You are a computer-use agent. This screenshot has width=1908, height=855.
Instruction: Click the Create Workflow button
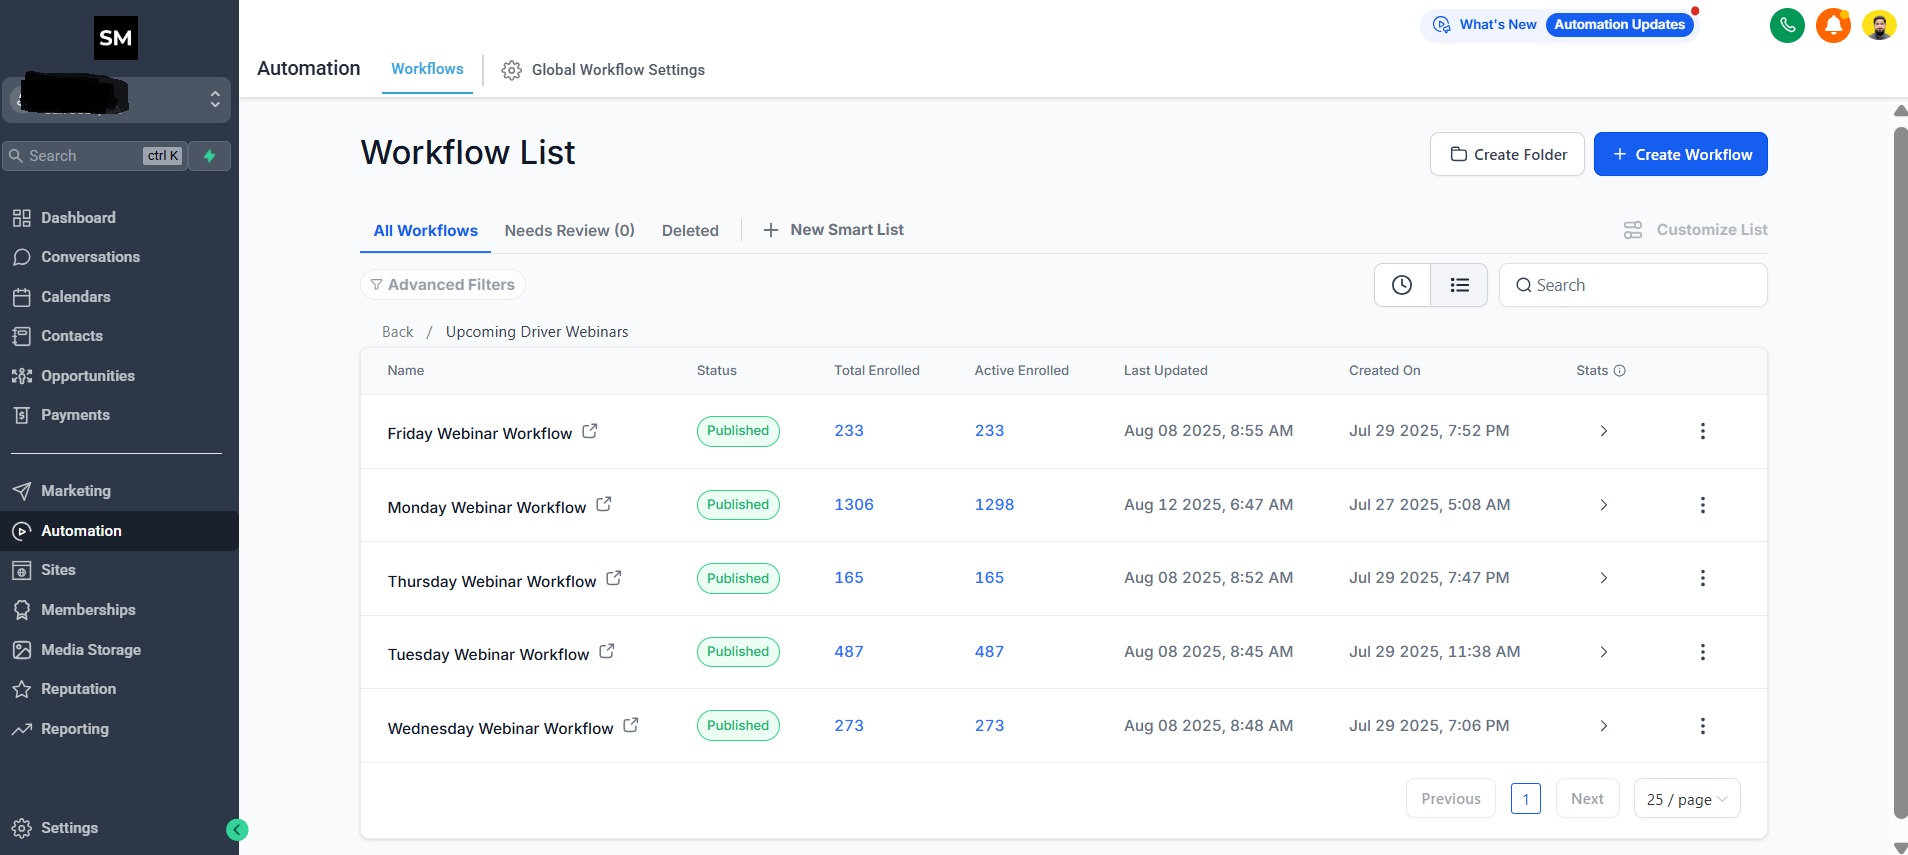click(1680, 155)
